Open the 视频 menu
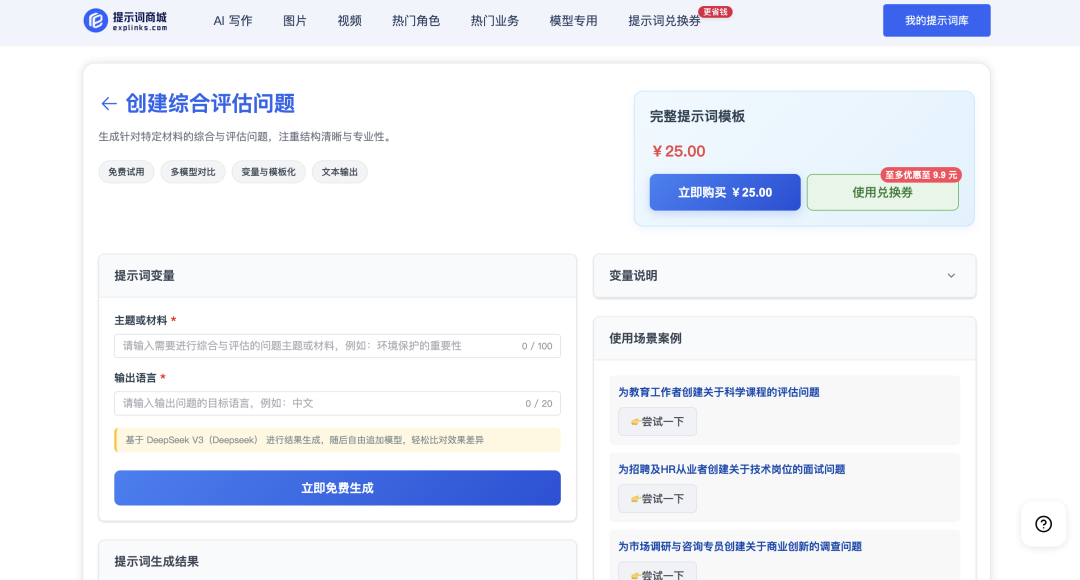 [349, 21]
